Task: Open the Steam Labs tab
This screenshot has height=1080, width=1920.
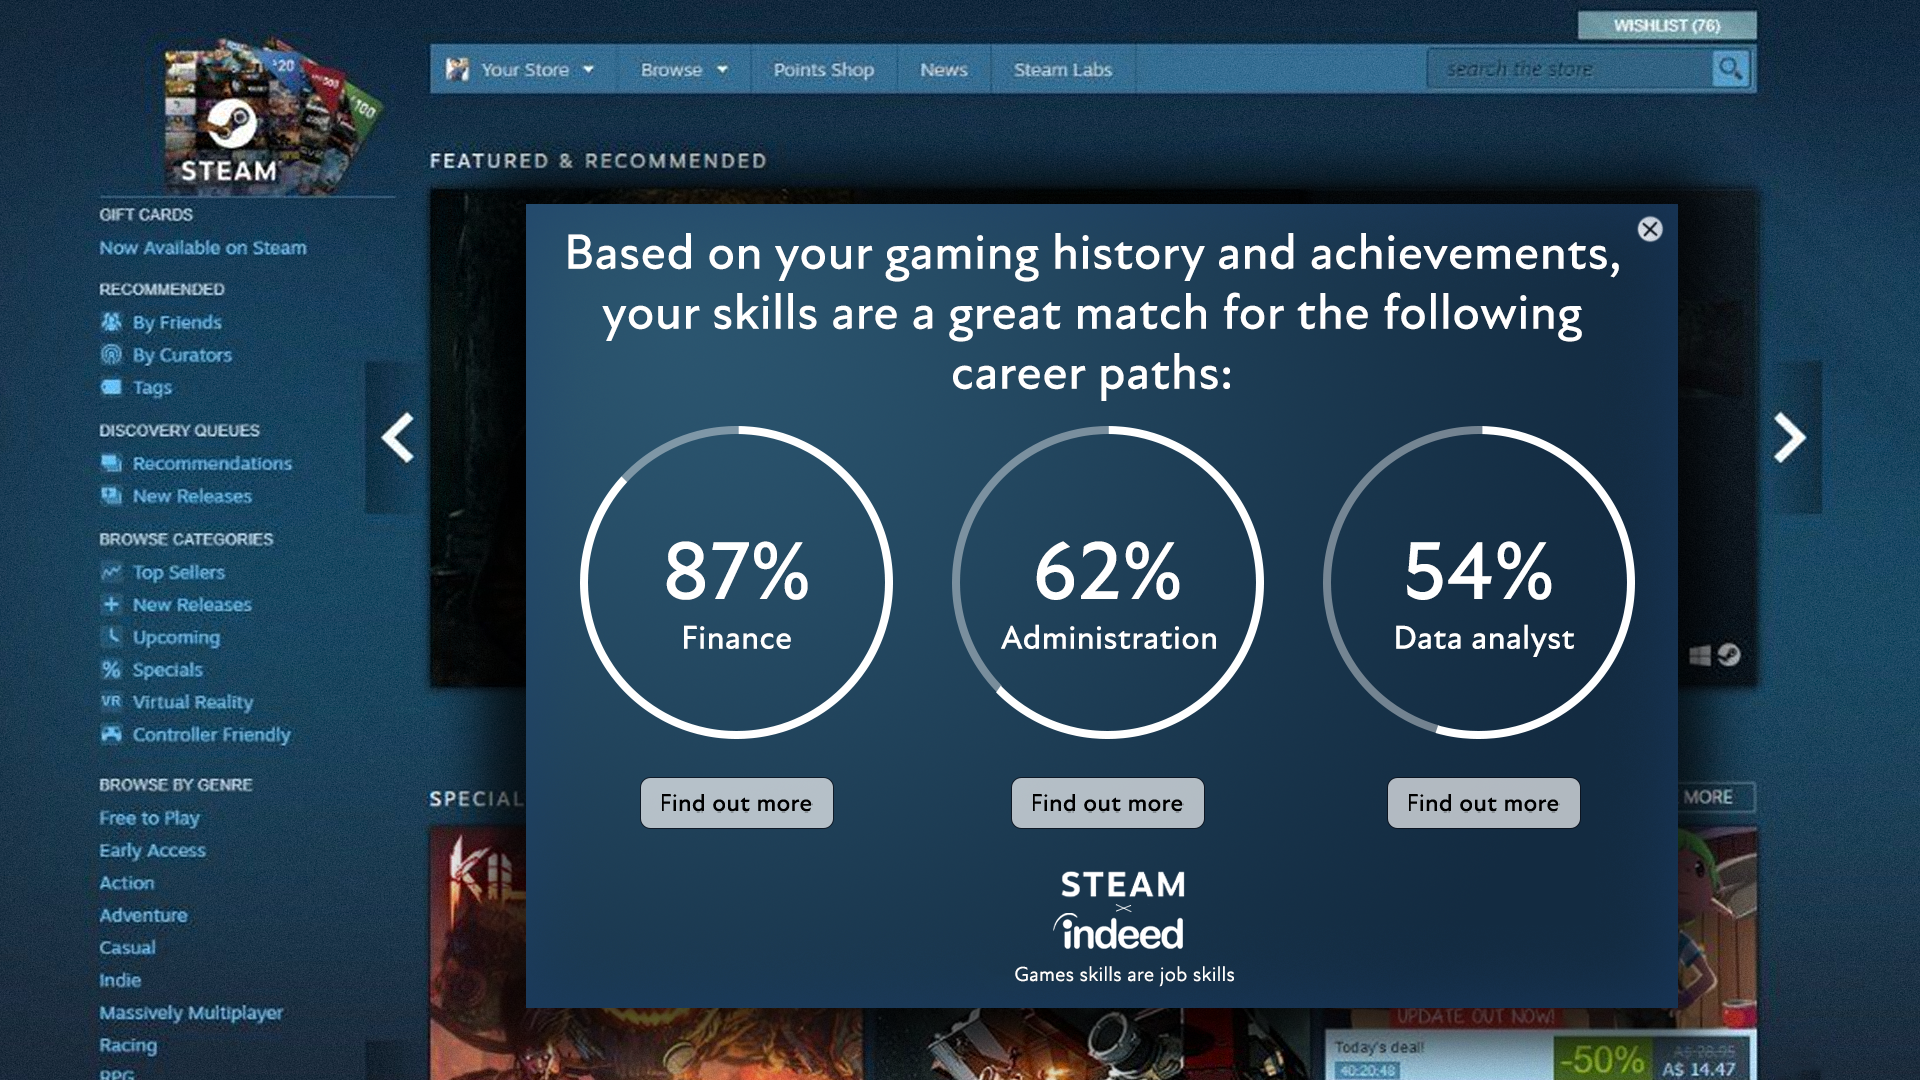Action: (1062, 69)
